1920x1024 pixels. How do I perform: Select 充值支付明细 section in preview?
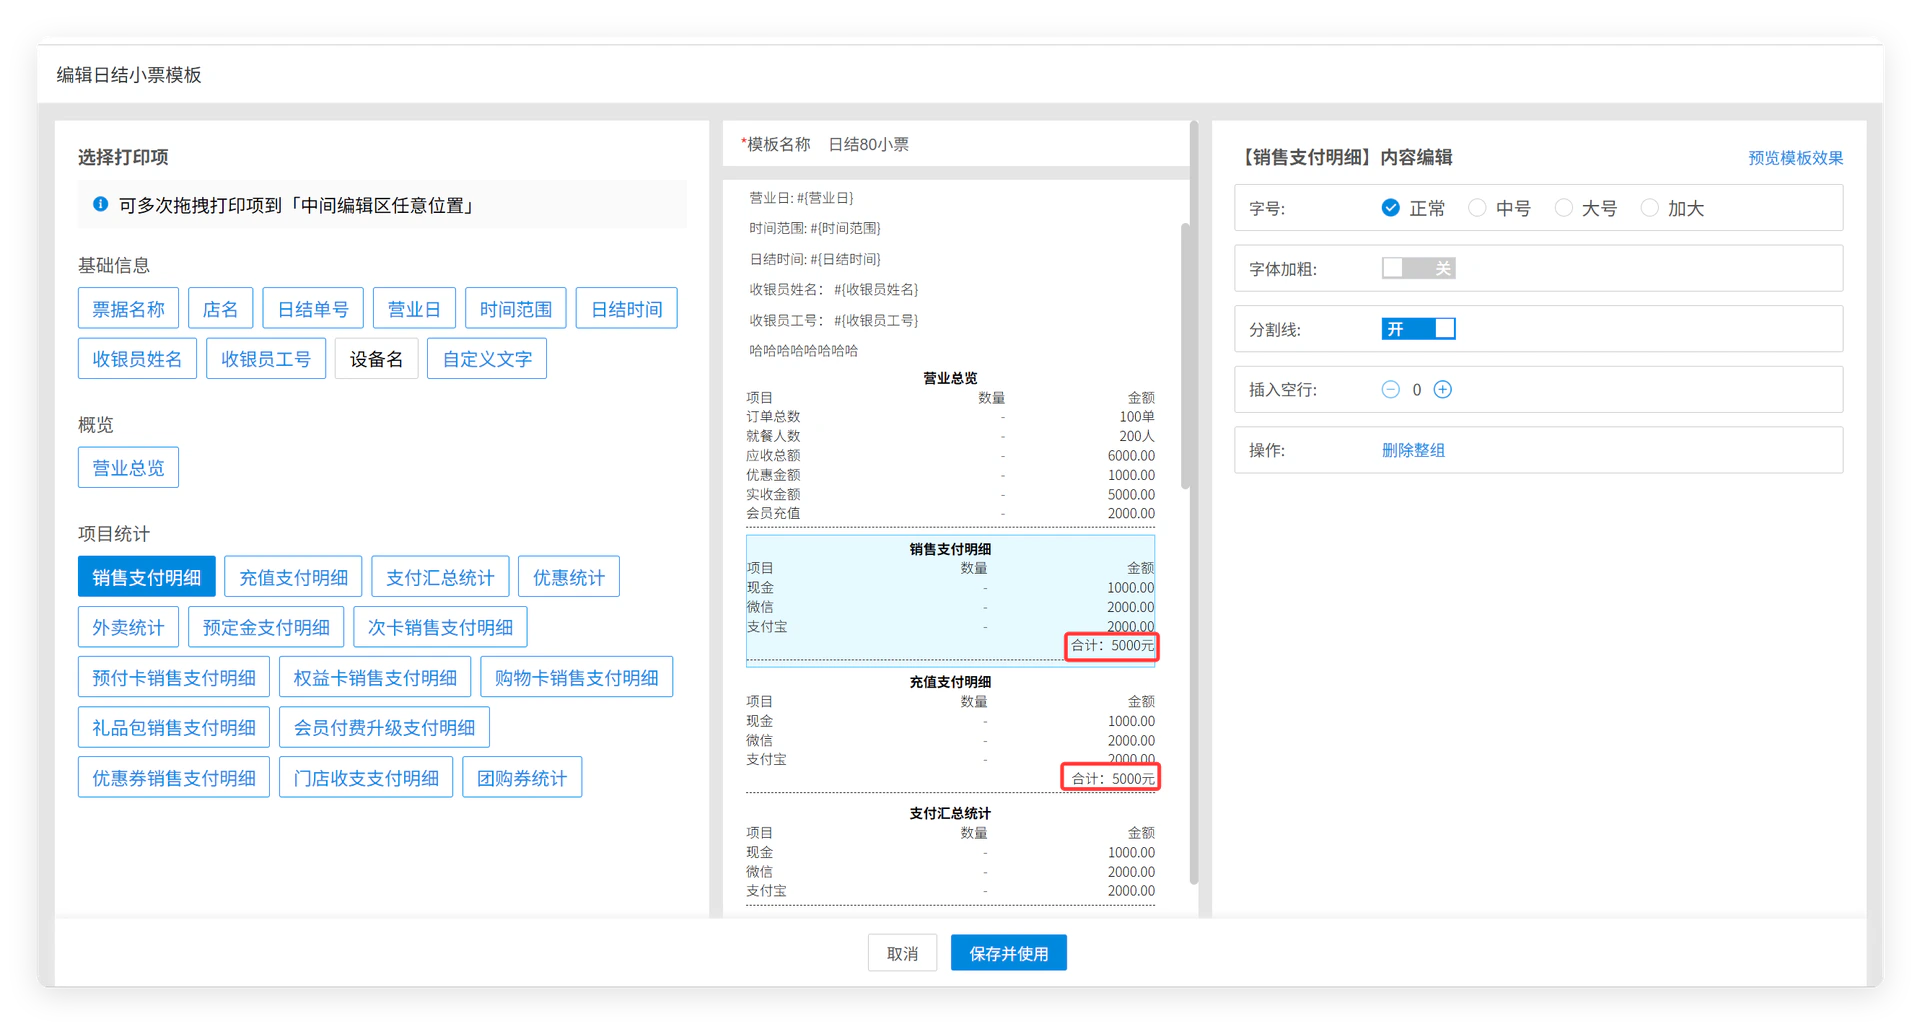[x=950, y=730]
